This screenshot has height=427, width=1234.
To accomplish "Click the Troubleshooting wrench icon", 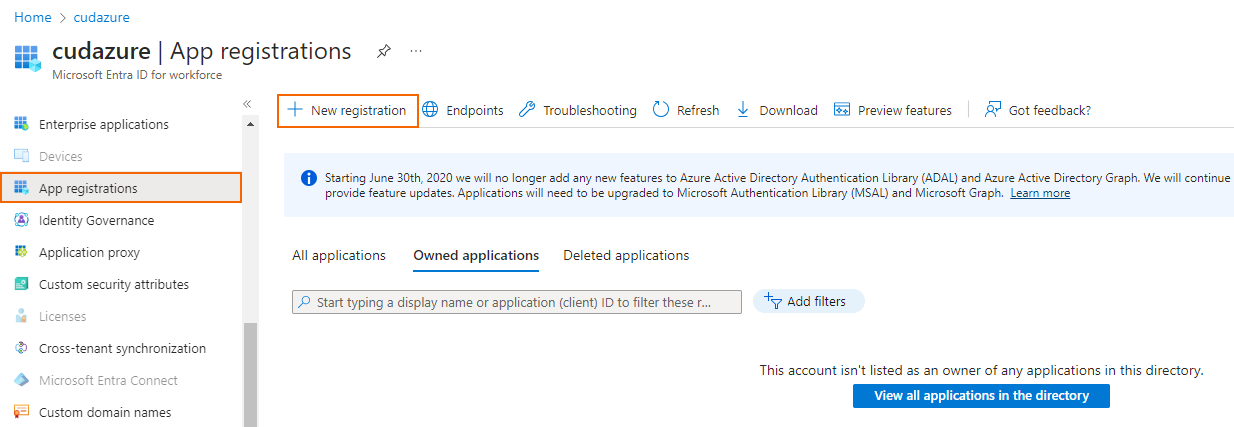I will coord(527,110).
